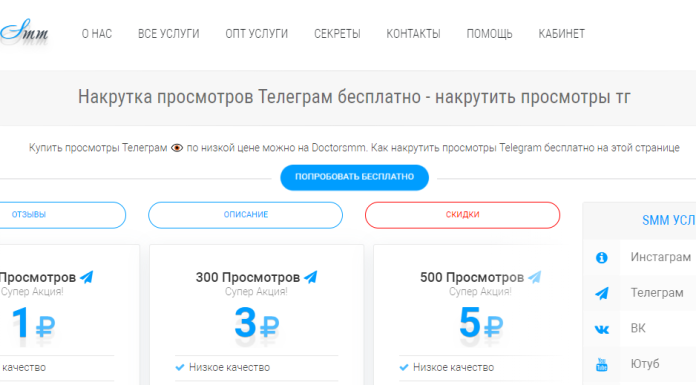Open Телеграм services in sidebar
Screen dimensions: 696x385
coord(657,293)
